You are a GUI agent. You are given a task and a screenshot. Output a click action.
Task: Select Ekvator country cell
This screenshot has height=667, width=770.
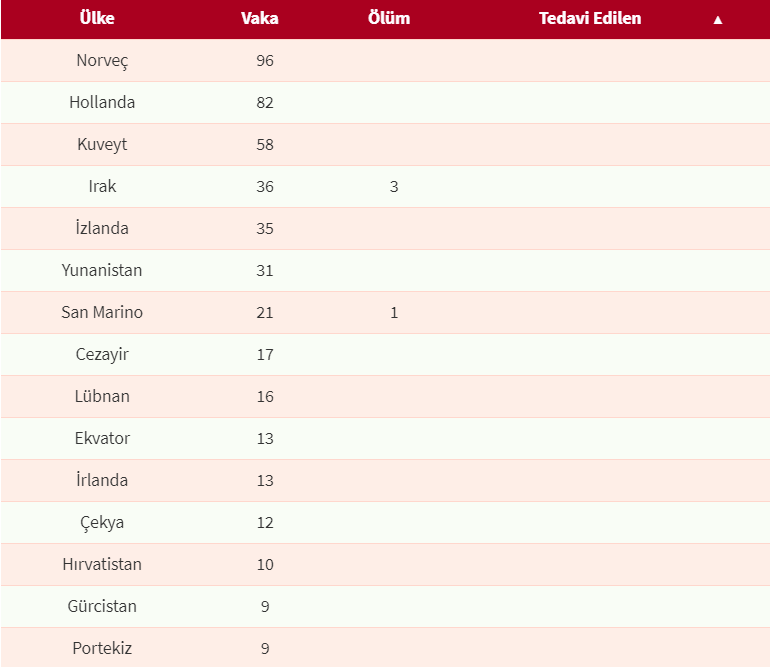click(x=102, y=439)
